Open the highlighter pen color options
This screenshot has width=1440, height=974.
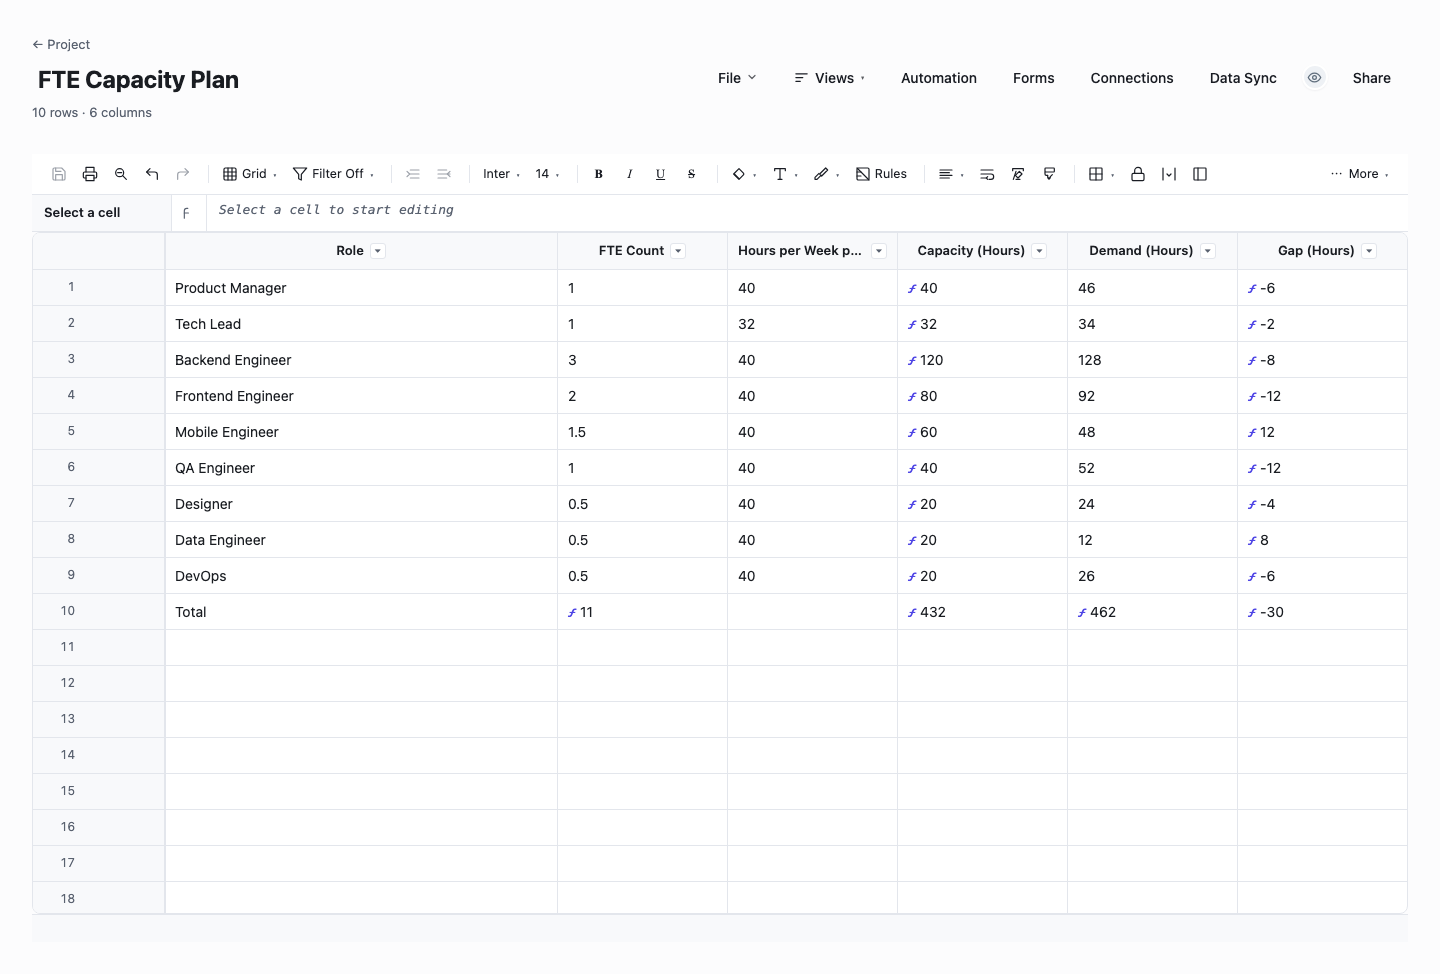pos(826,174)
